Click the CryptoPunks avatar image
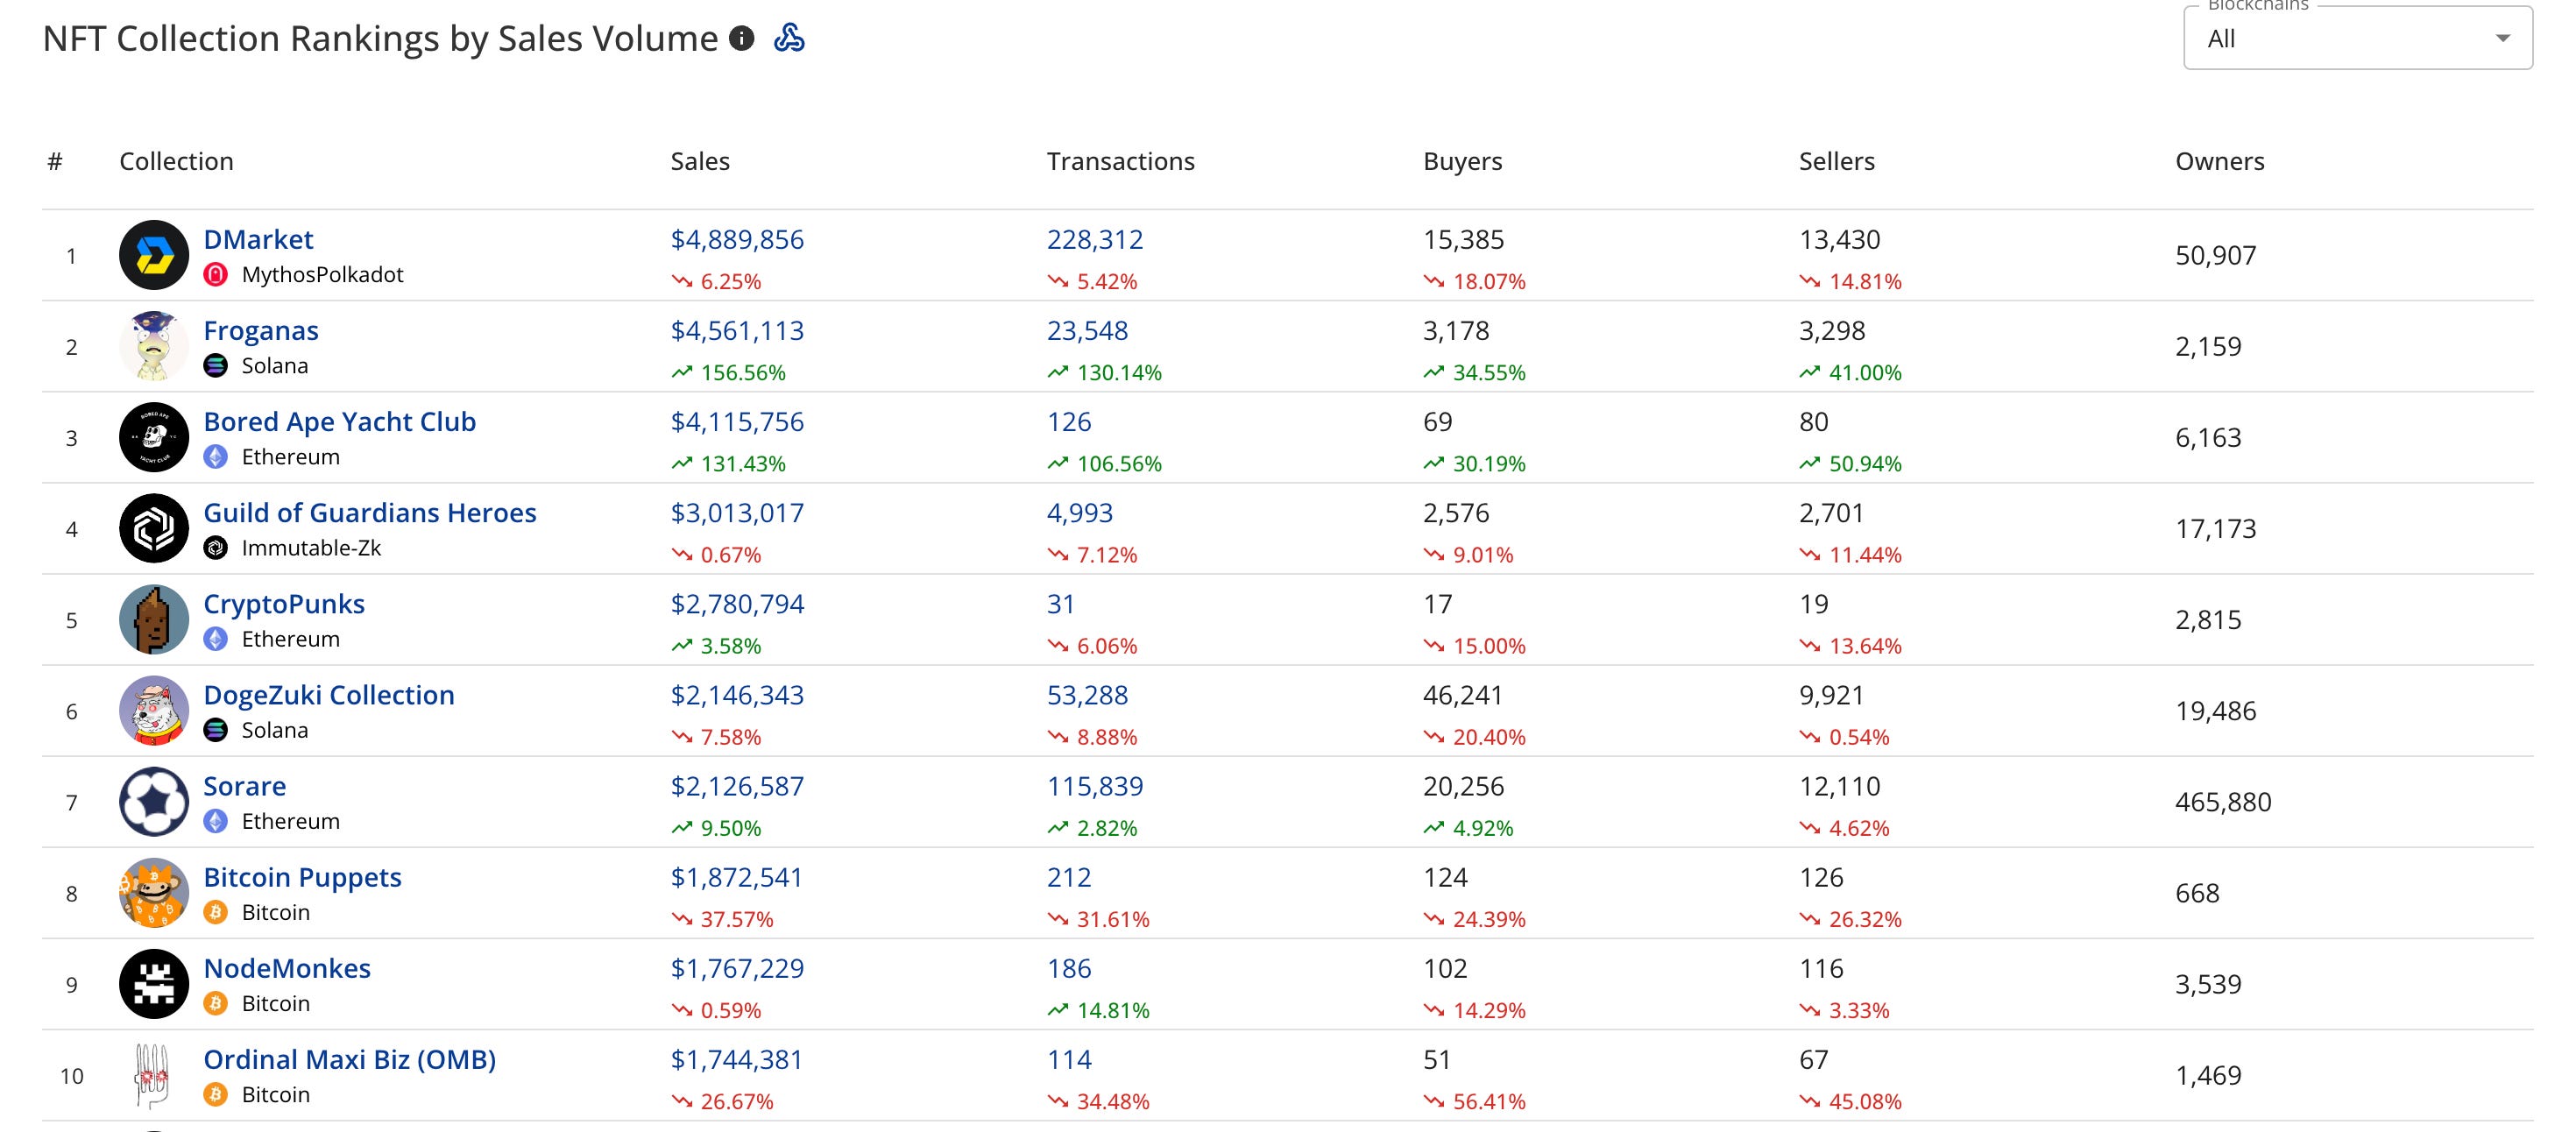Viewport: 2576px width, 1132px height. [x=154, y=619]
